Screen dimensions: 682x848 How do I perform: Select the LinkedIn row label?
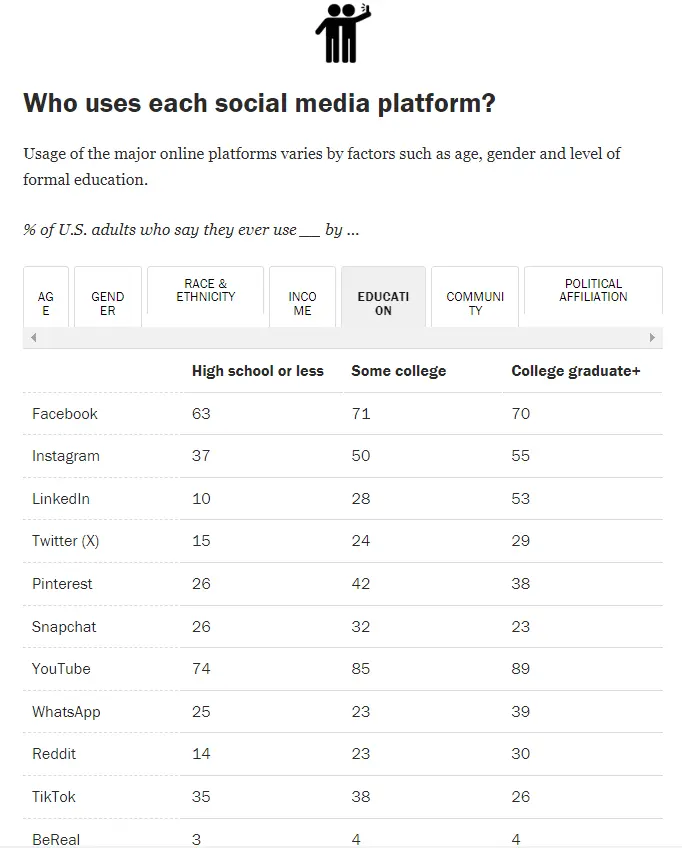point(61,499)
